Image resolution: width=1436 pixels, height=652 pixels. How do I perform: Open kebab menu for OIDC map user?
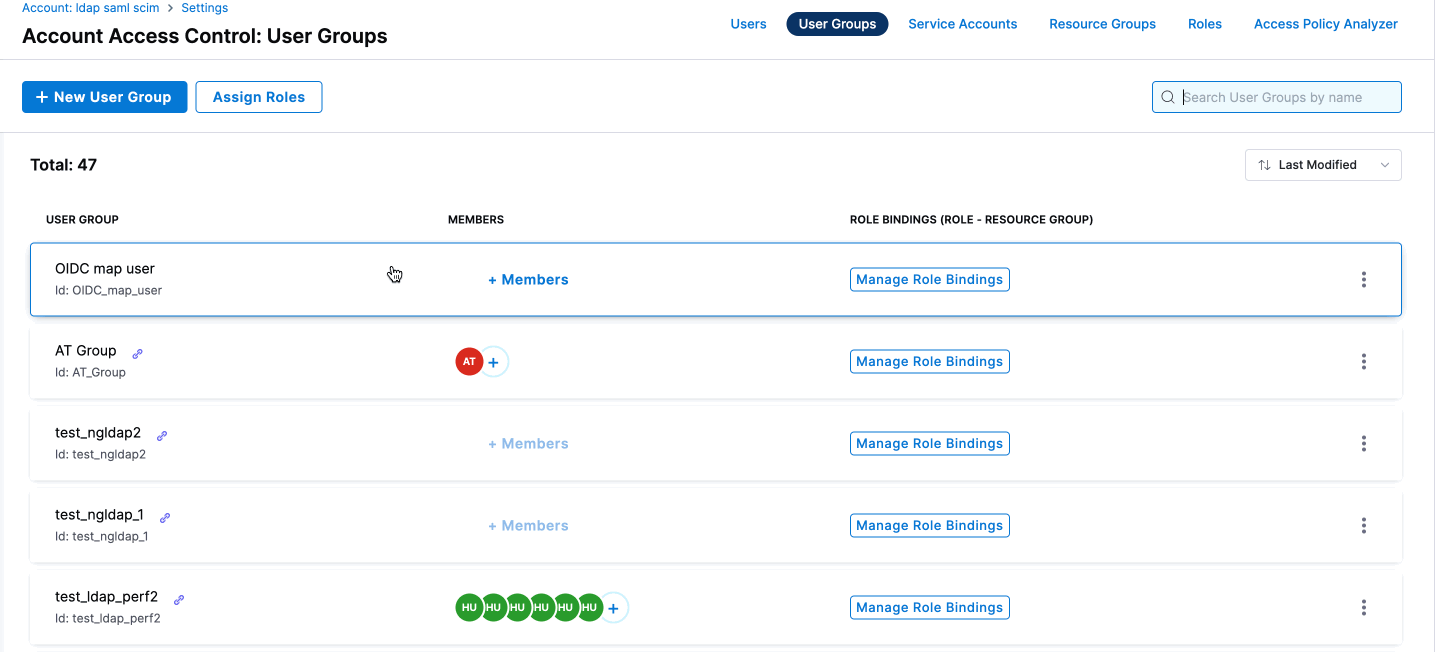coord(1363,280)
